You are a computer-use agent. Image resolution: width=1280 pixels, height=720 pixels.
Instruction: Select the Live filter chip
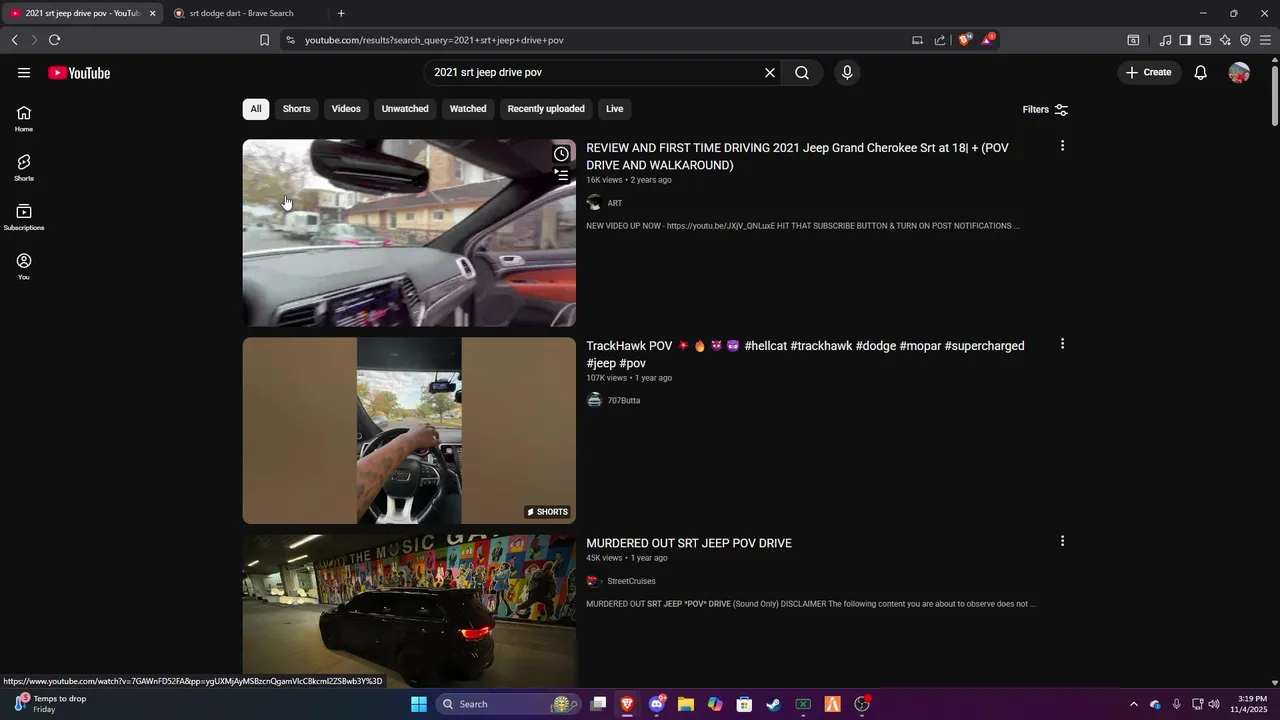coord(614,109)
